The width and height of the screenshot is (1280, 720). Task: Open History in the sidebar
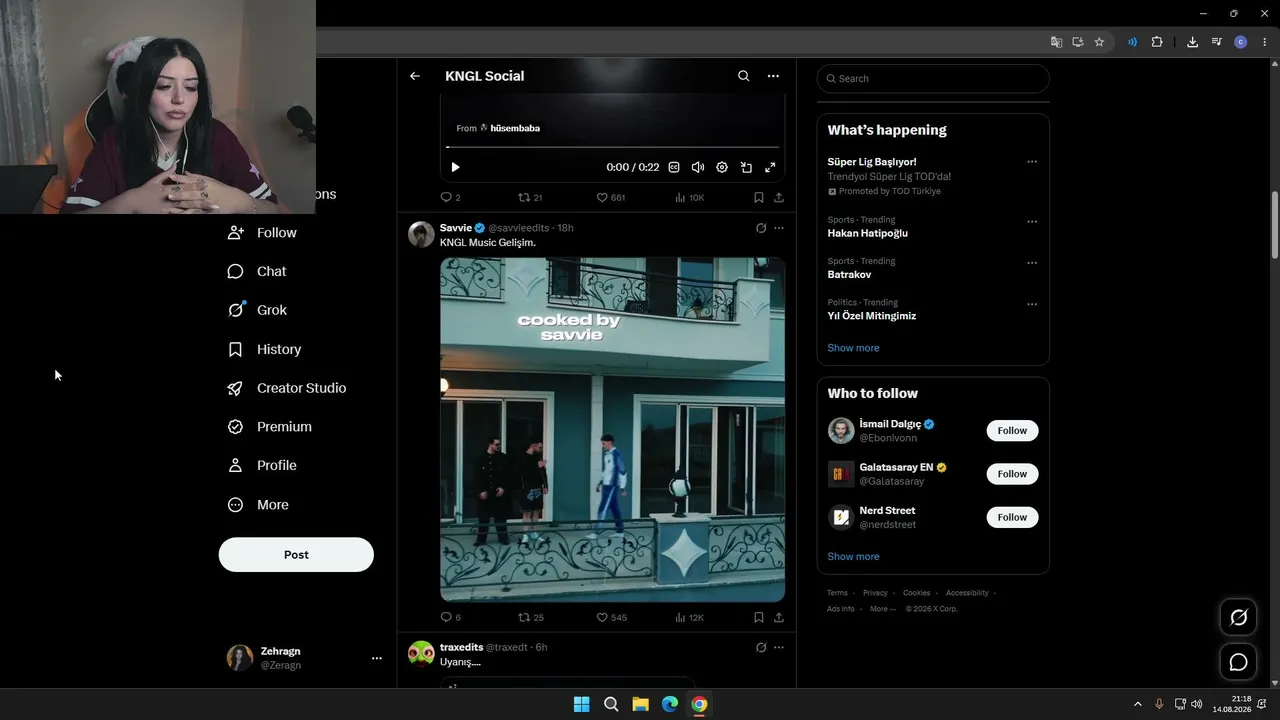click(x=265, y=349)
